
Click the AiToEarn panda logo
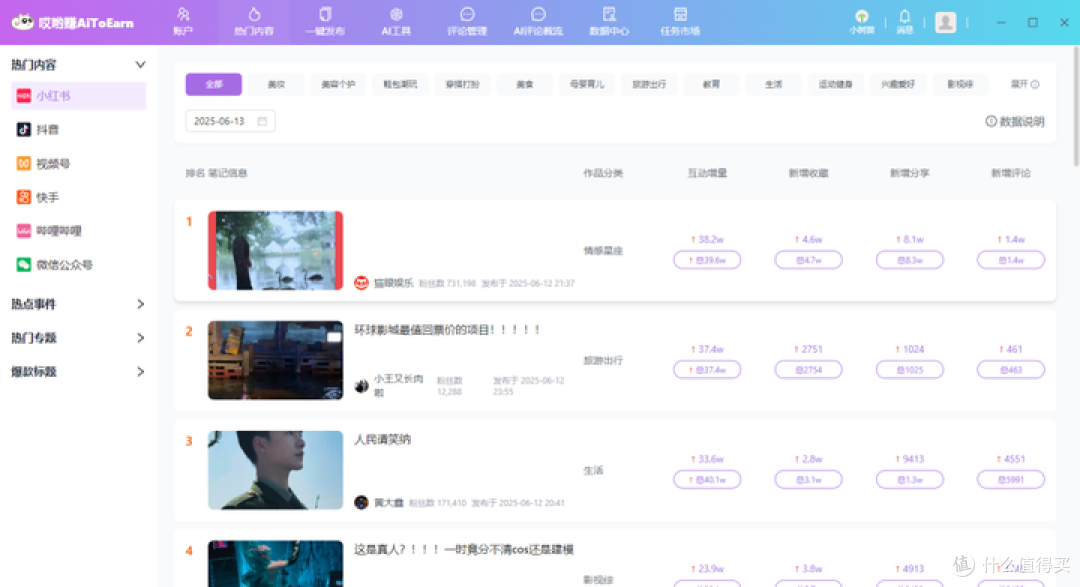click(23, 22)
